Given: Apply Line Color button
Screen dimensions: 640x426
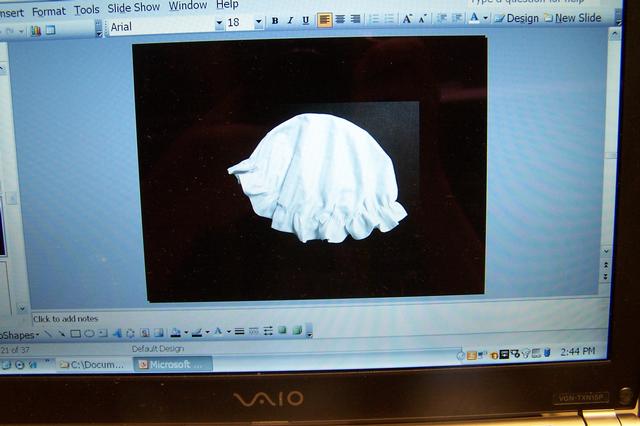Looking at the screenshot, I should coord(197,333).
